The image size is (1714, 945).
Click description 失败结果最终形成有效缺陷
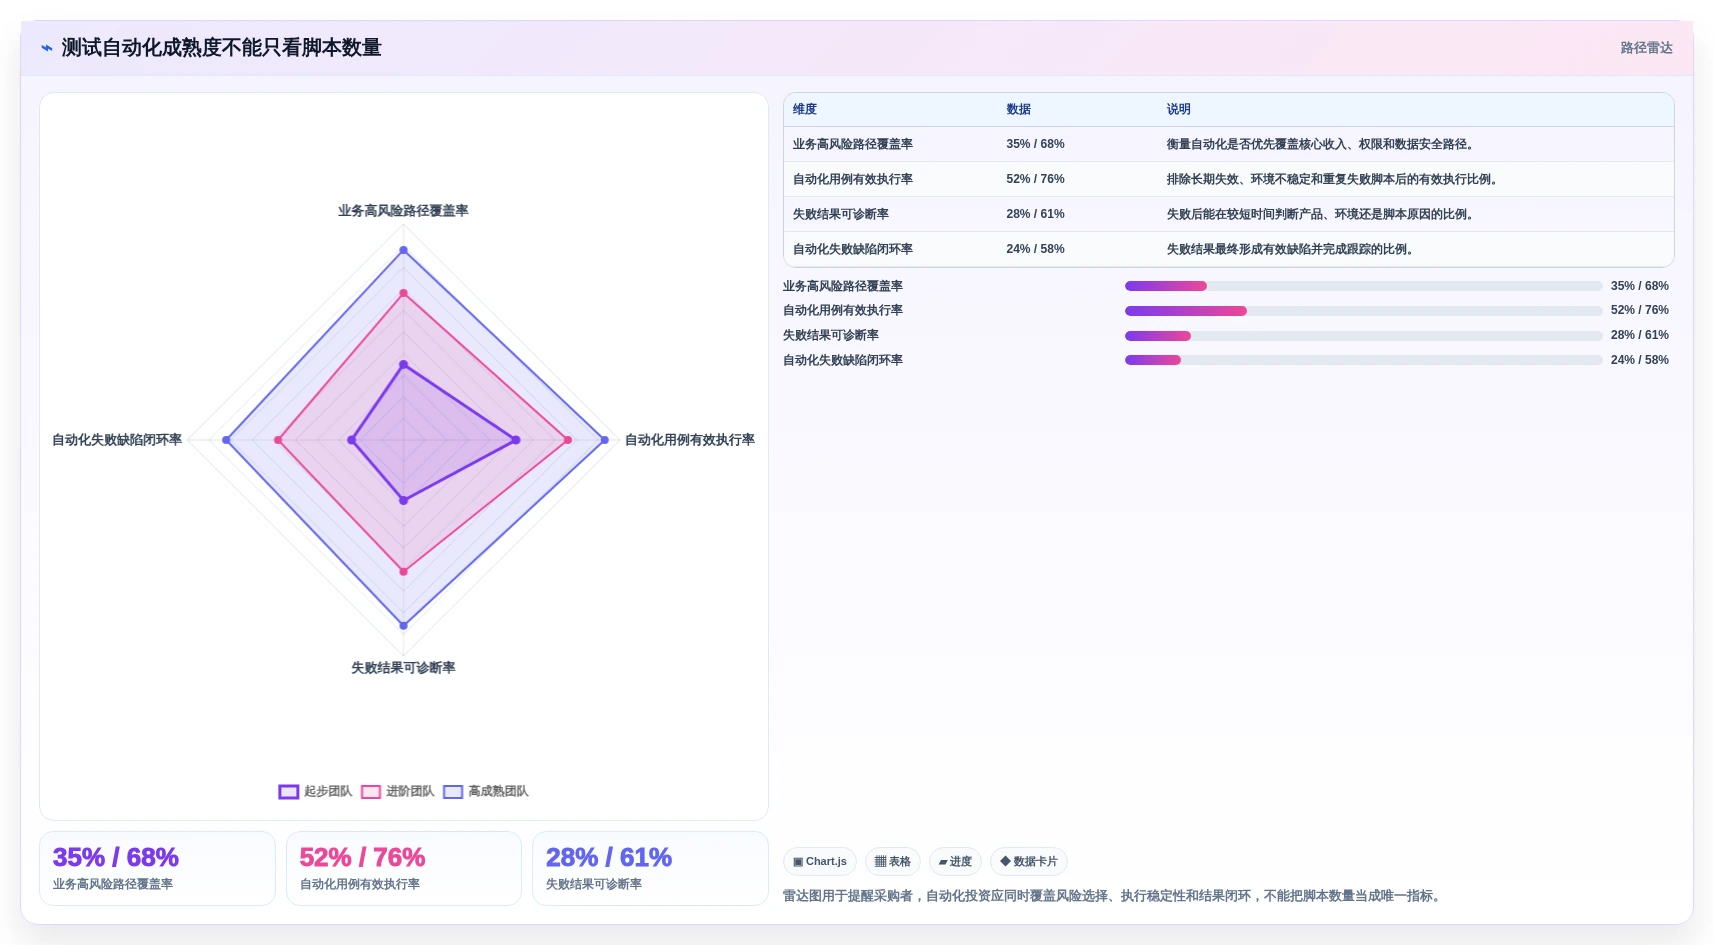(1291, 250)
